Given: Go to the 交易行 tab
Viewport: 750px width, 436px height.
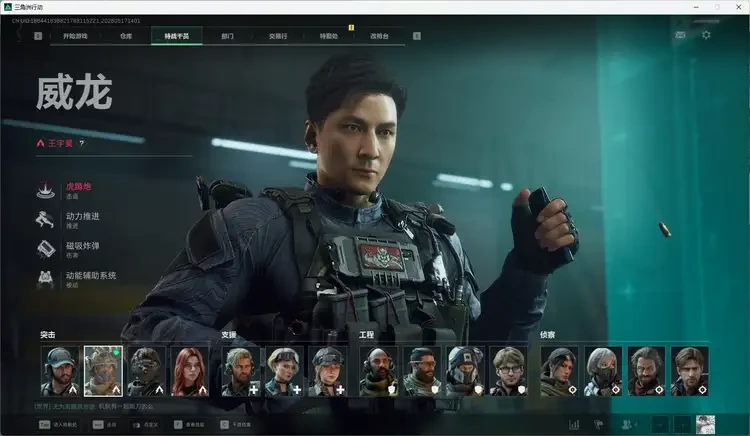Looking at the screenshot, I should pos(278,36).
